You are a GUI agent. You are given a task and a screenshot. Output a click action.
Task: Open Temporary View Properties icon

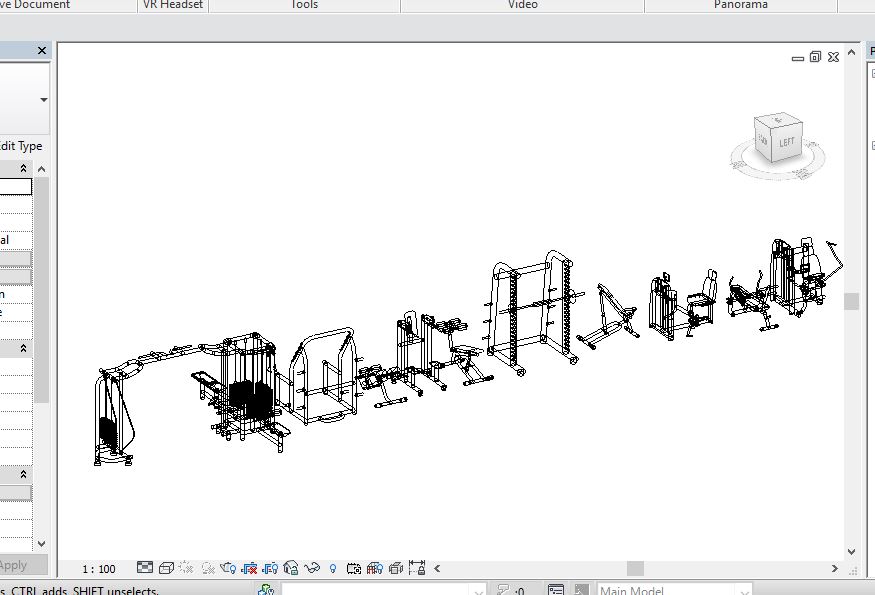[353, 568]
